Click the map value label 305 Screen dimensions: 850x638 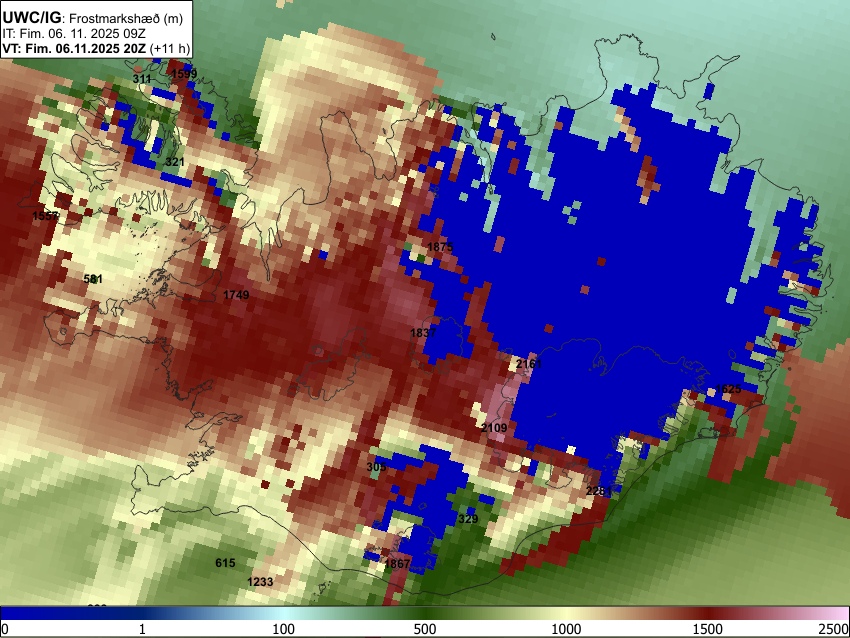376,467
